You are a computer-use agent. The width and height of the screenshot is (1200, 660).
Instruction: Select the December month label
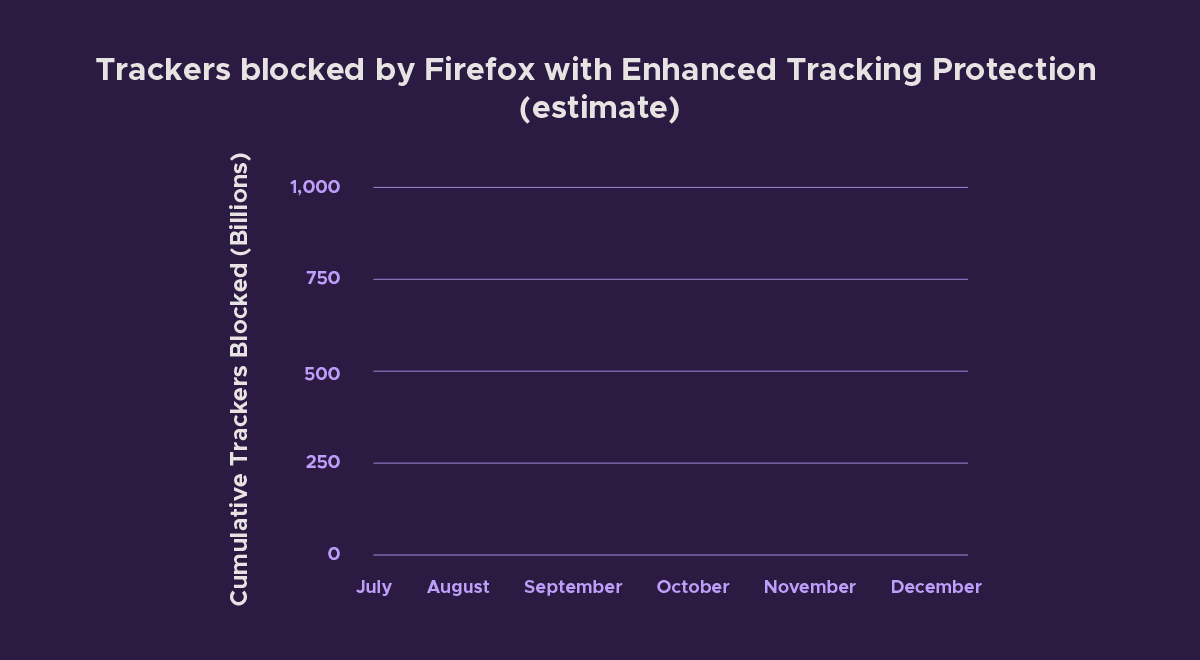[x=936, y=587]
